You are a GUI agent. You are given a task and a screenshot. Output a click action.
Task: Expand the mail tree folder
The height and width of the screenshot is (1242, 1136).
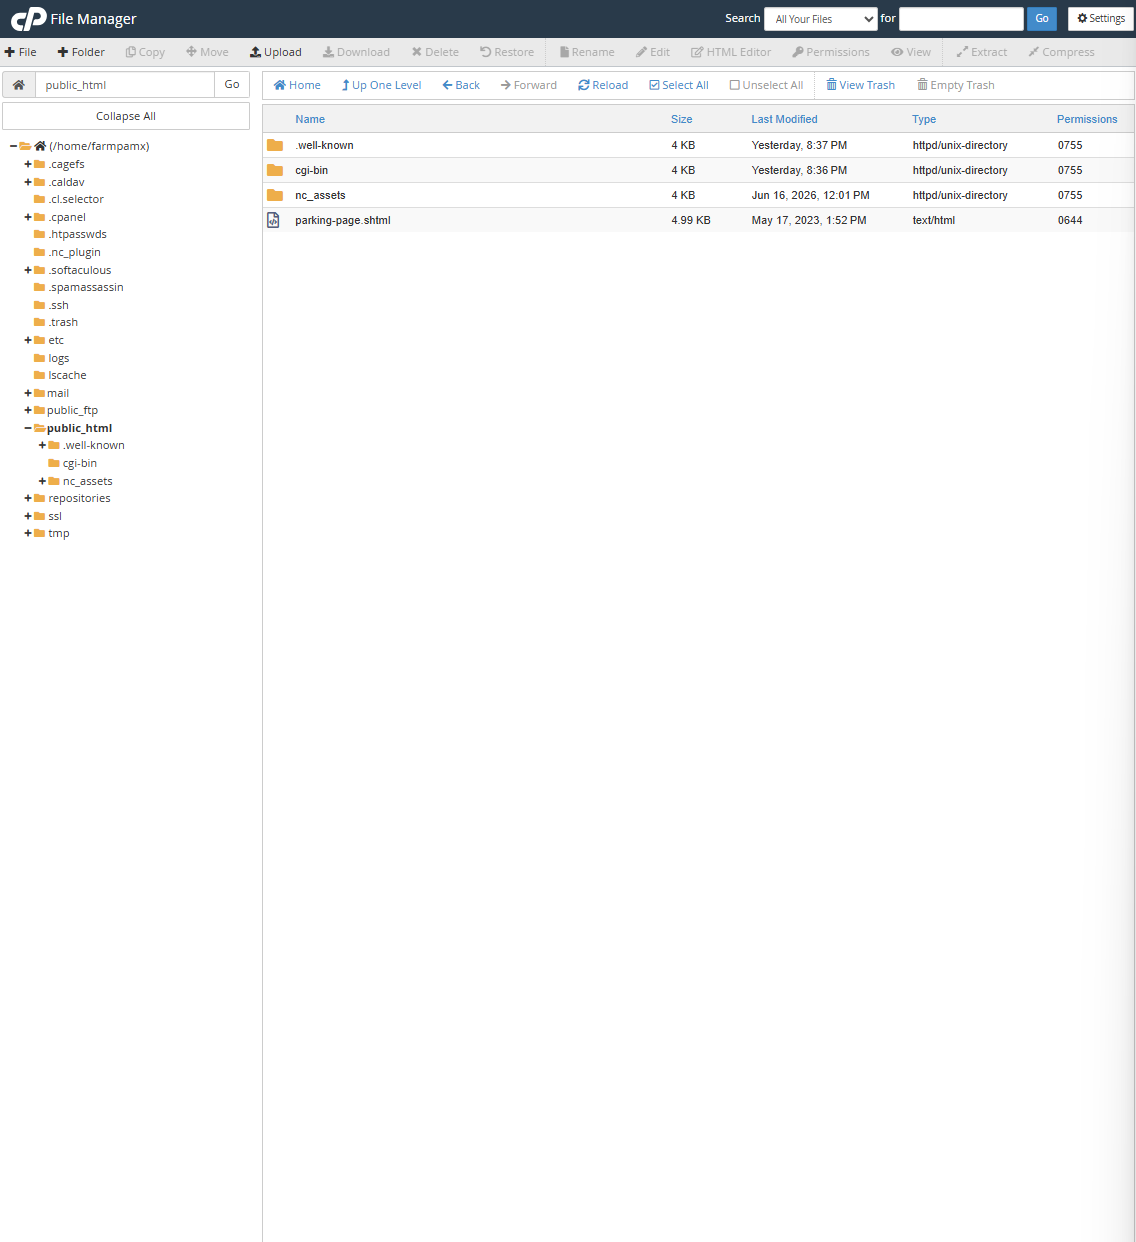point(28,393)
